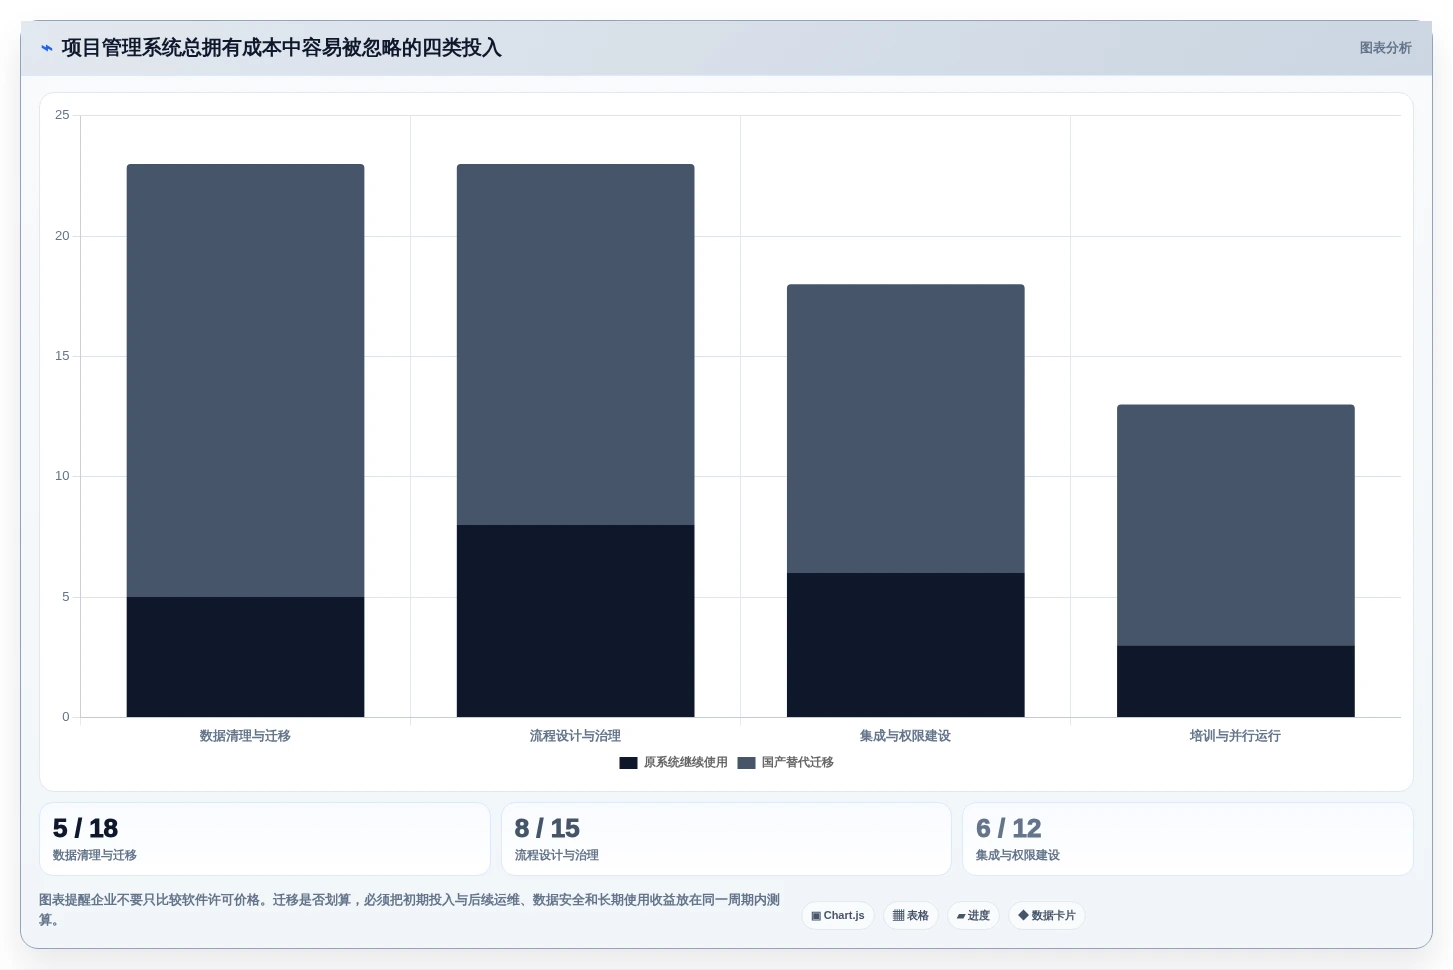The image size is (1453, 970).
Task: Click the y-axis value 25
Action: pos(62,115)
